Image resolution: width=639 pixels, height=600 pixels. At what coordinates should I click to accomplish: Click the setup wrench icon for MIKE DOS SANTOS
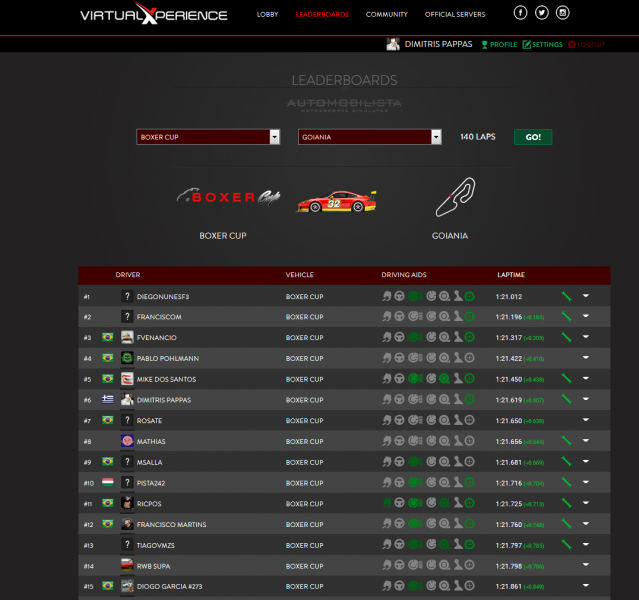click(566, 379)
